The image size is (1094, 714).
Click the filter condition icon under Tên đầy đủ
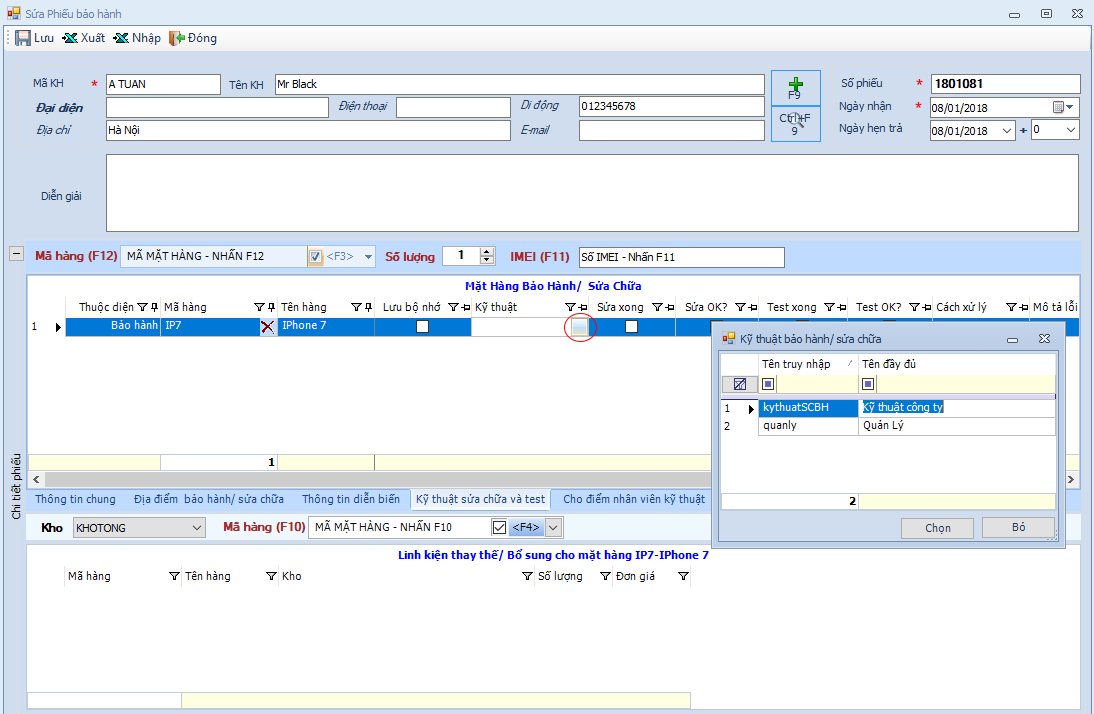coord(868,384)
